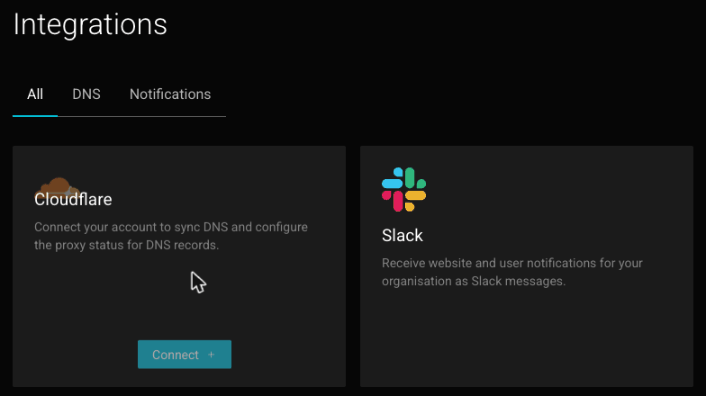
Task: Select the All tab
Action: point(35,94)
